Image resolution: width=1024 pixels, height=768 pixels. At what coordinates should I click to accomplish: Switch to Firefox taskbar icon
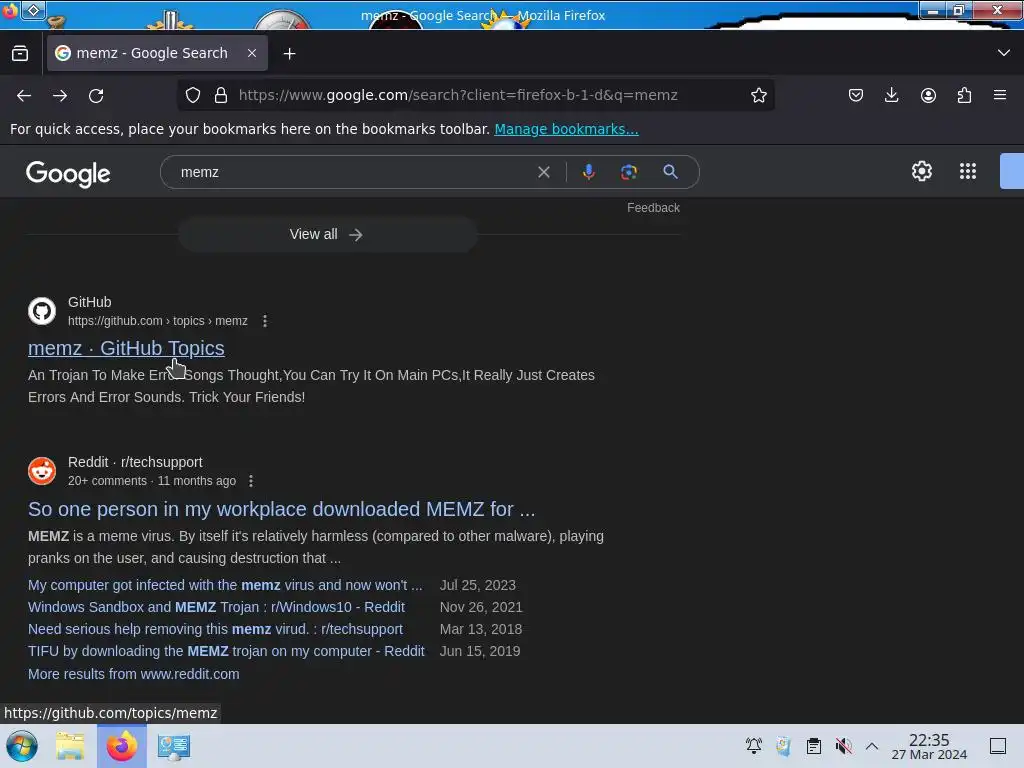121,746
